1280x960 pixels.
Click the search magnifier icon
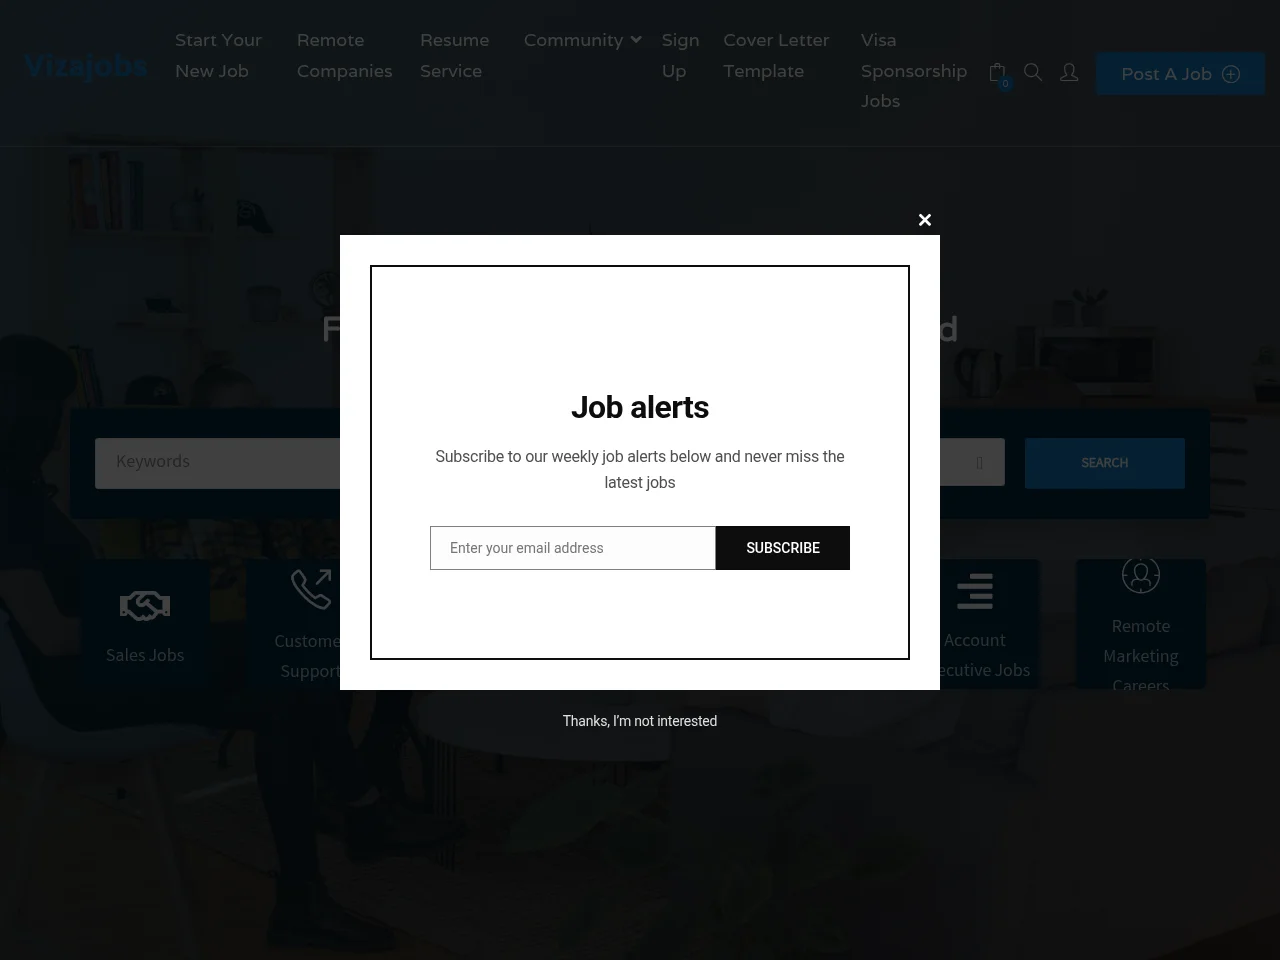pos(1033,72)
